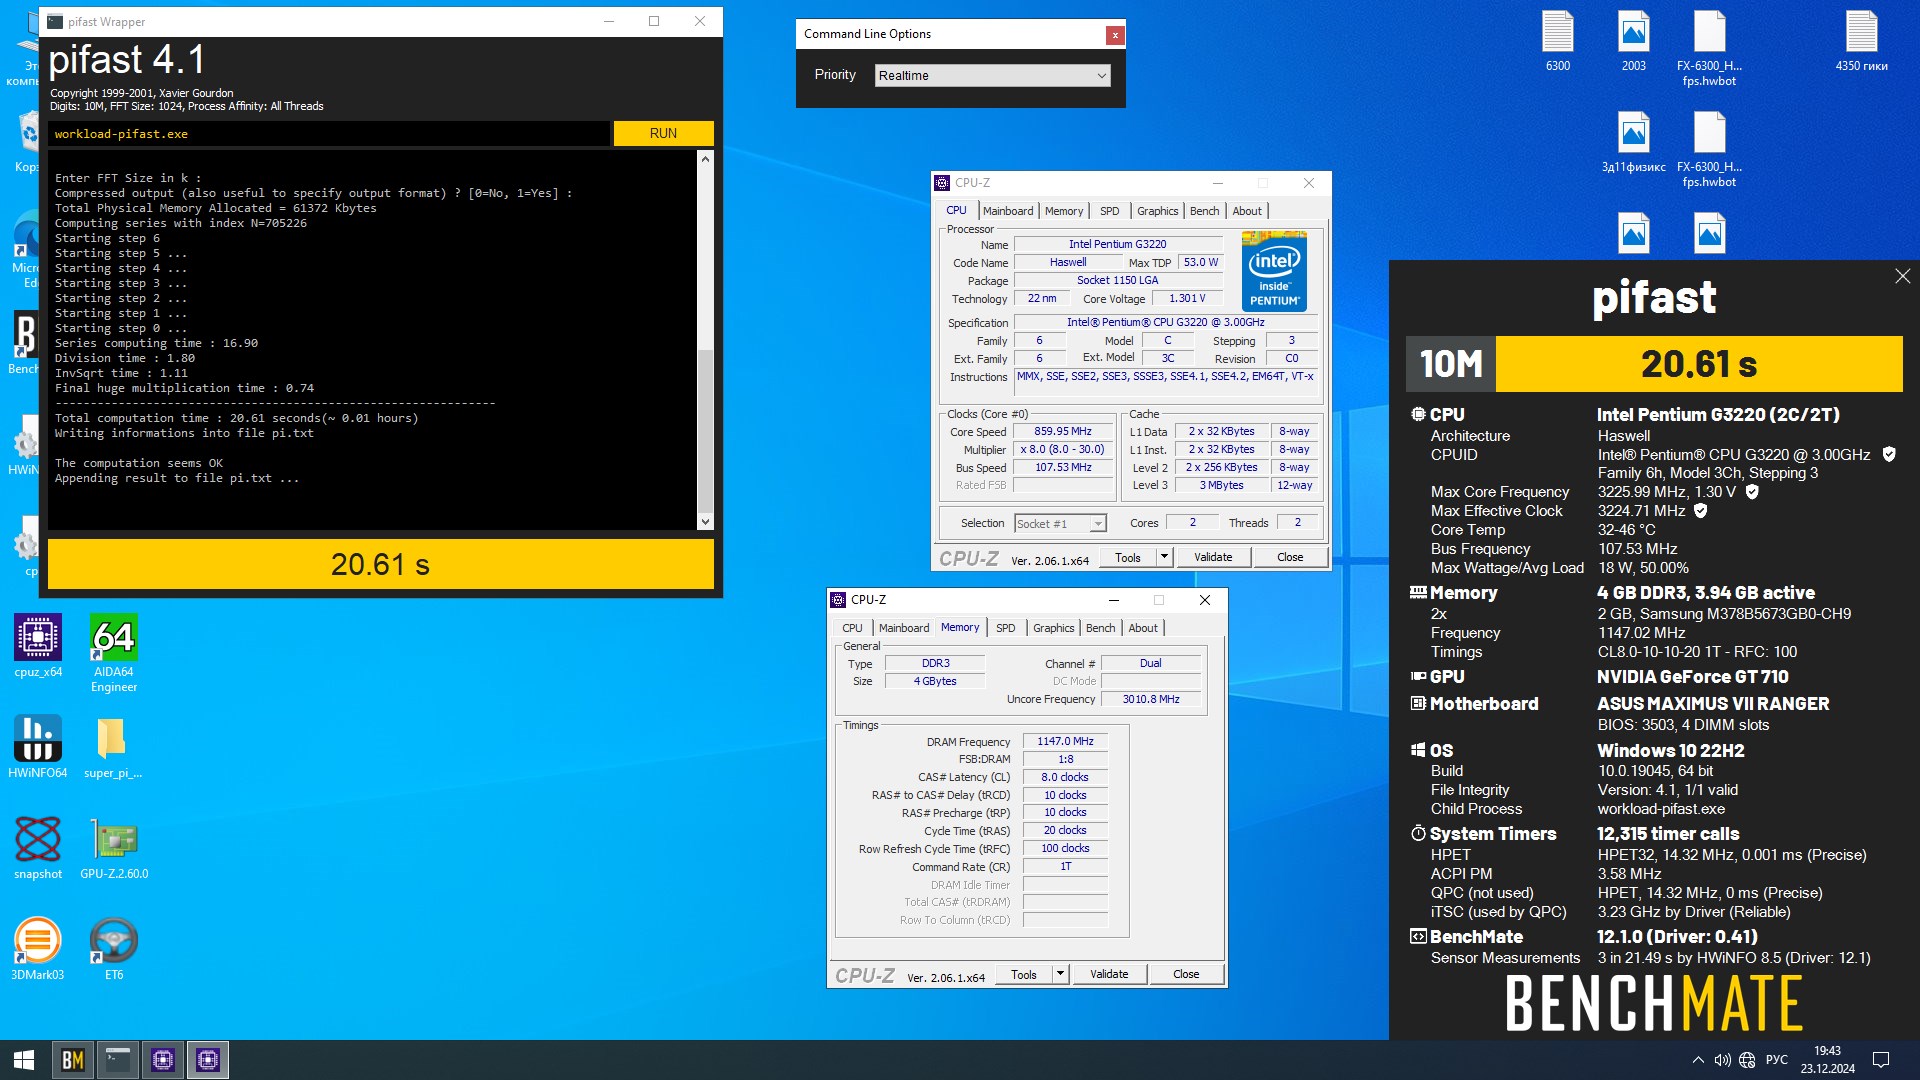Screen dimensions: 1920x1080
Task: Click the Core Speed 859.95 MHz value
Action: pyautogui.click(x=1063, y=431)
